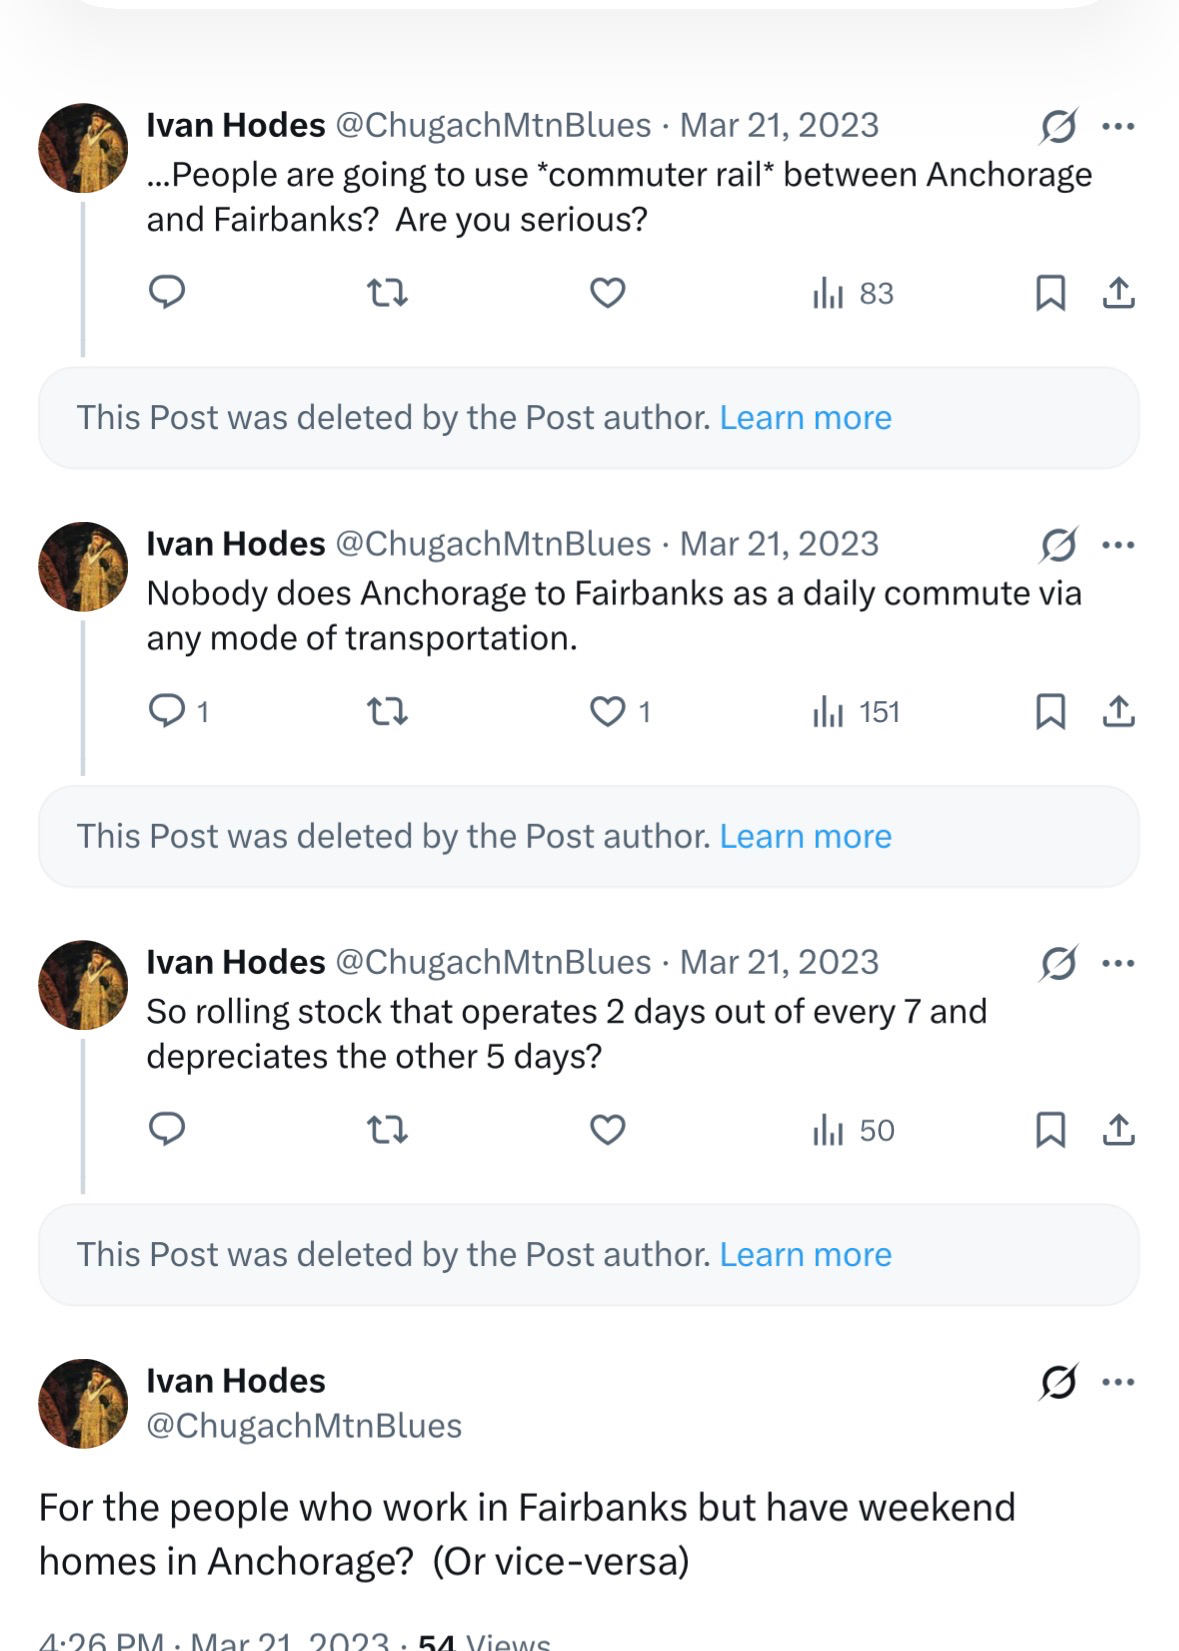Viewport: 1179px width, 1651px height.
Task: Click Learn more under commuter rail post
Action: click(x=805, y=418)
